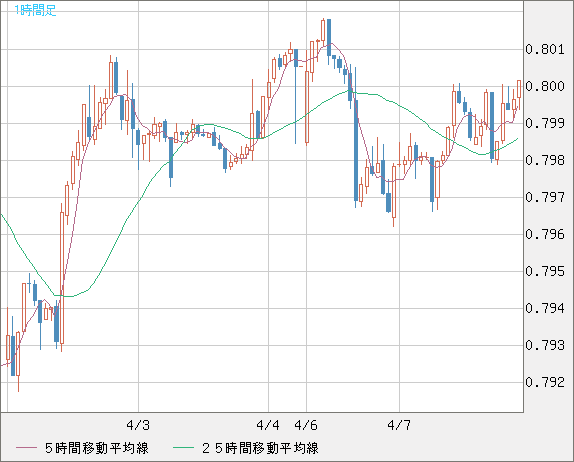Click the pink 5-hour average legend line
The image size is (574, 462).
click(26, 448)
